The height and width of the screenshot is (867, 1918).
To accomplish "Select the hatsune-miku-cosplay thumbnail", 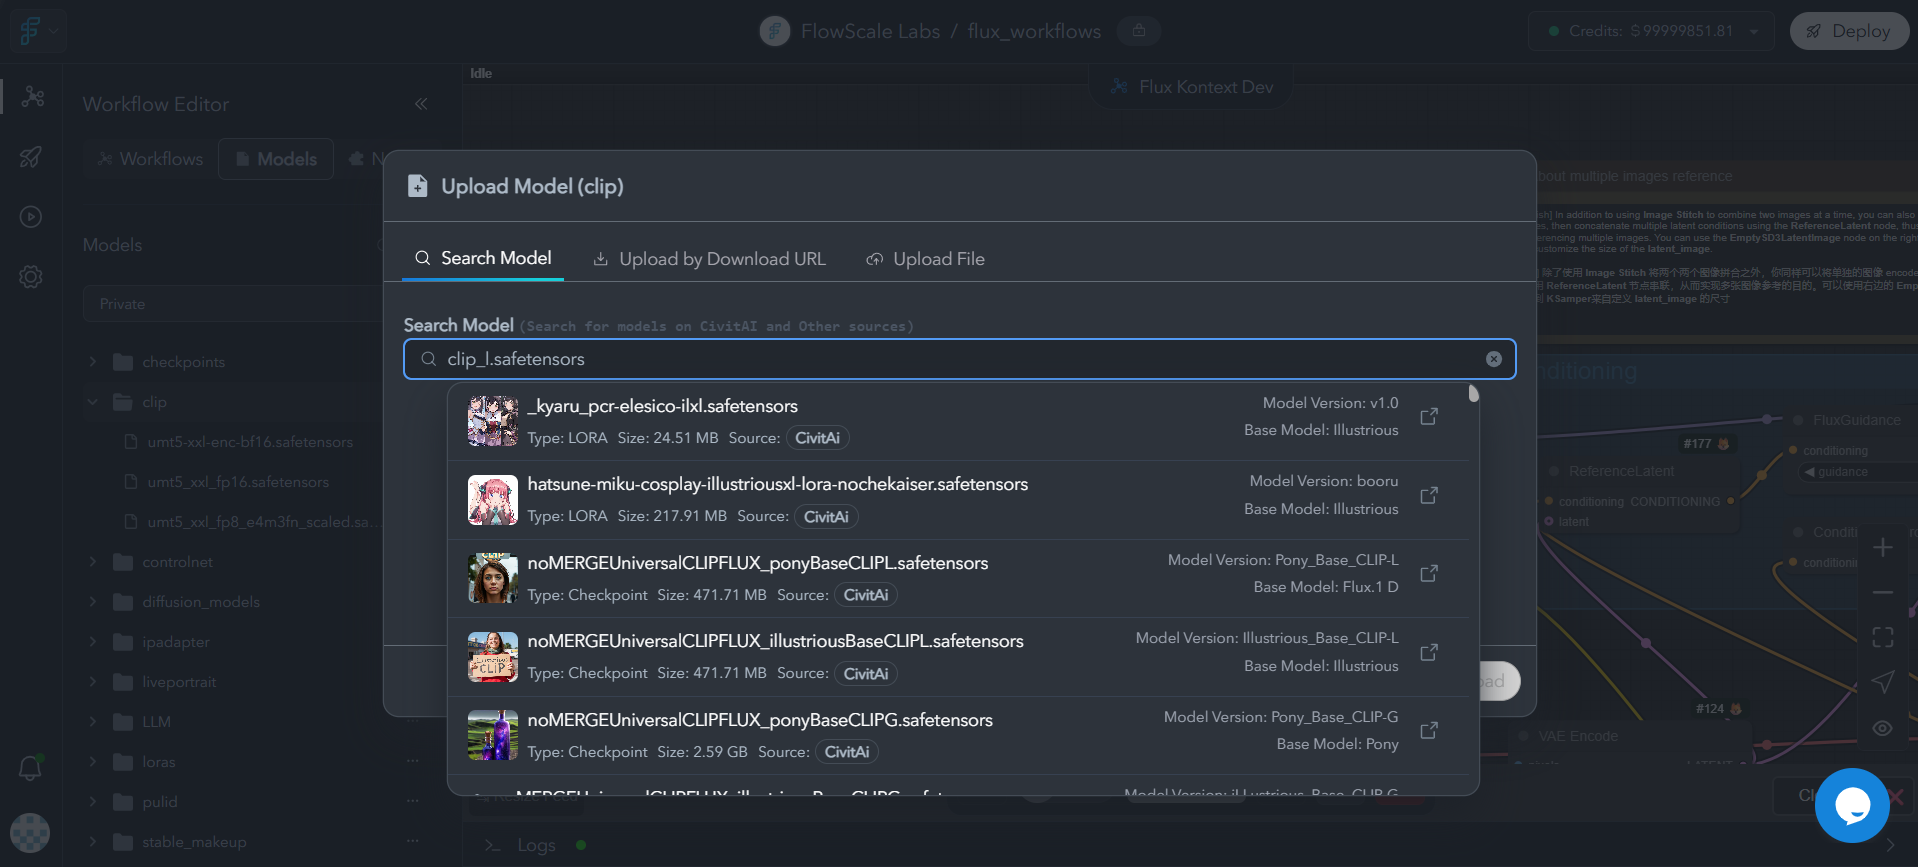I will [x=493, y=500].
